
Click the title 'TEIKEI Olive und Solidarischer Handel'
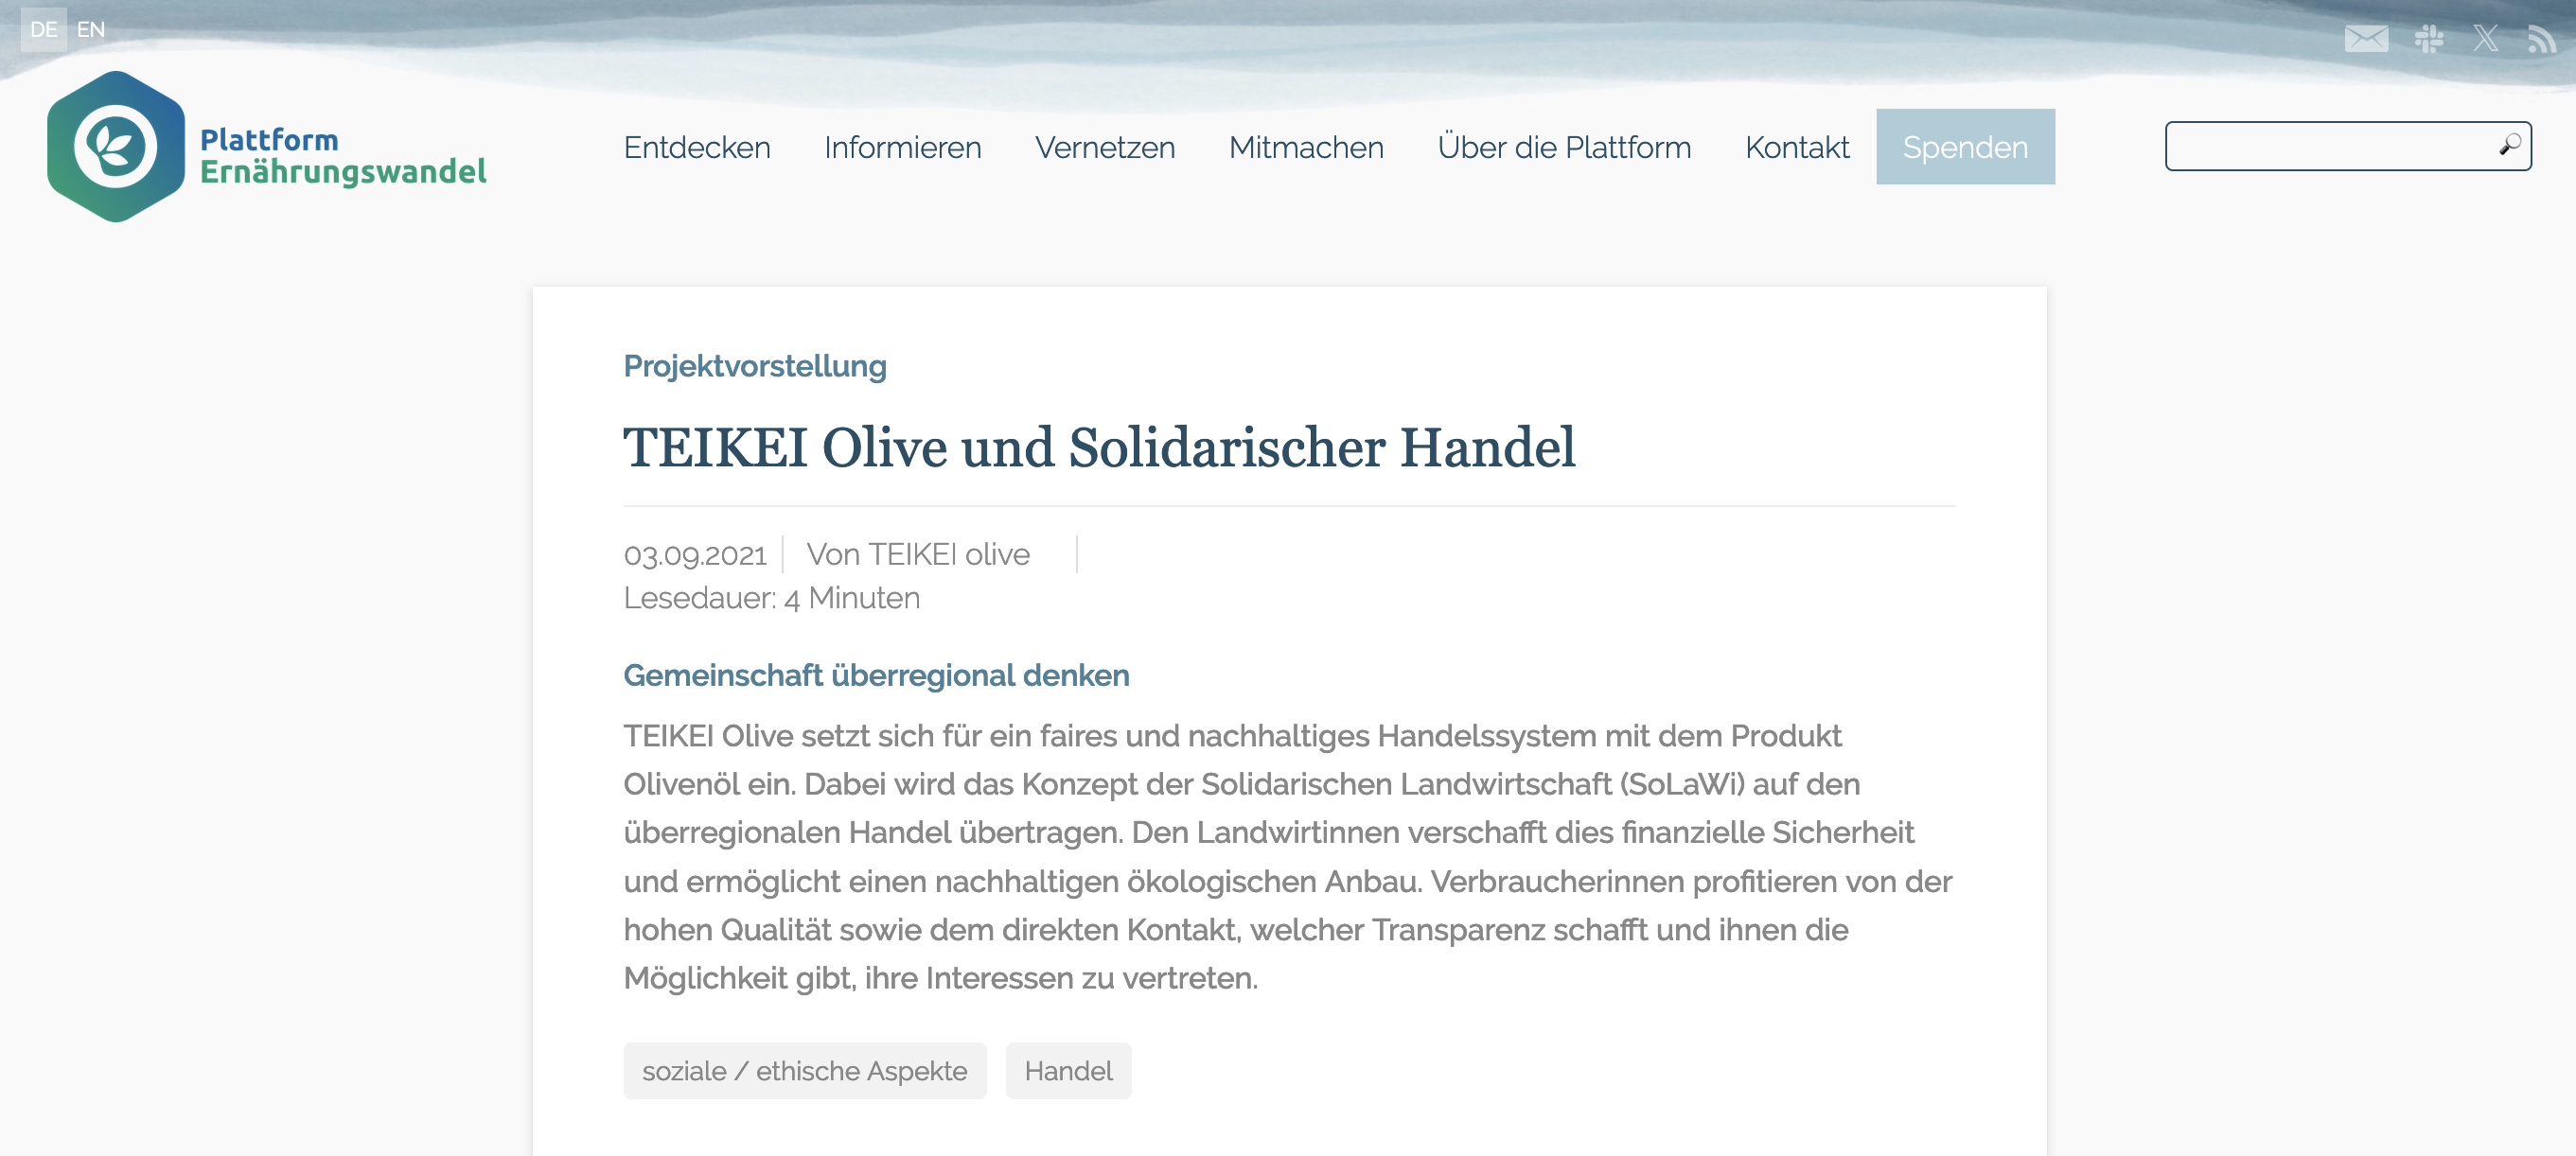[x=1099, y=447]
